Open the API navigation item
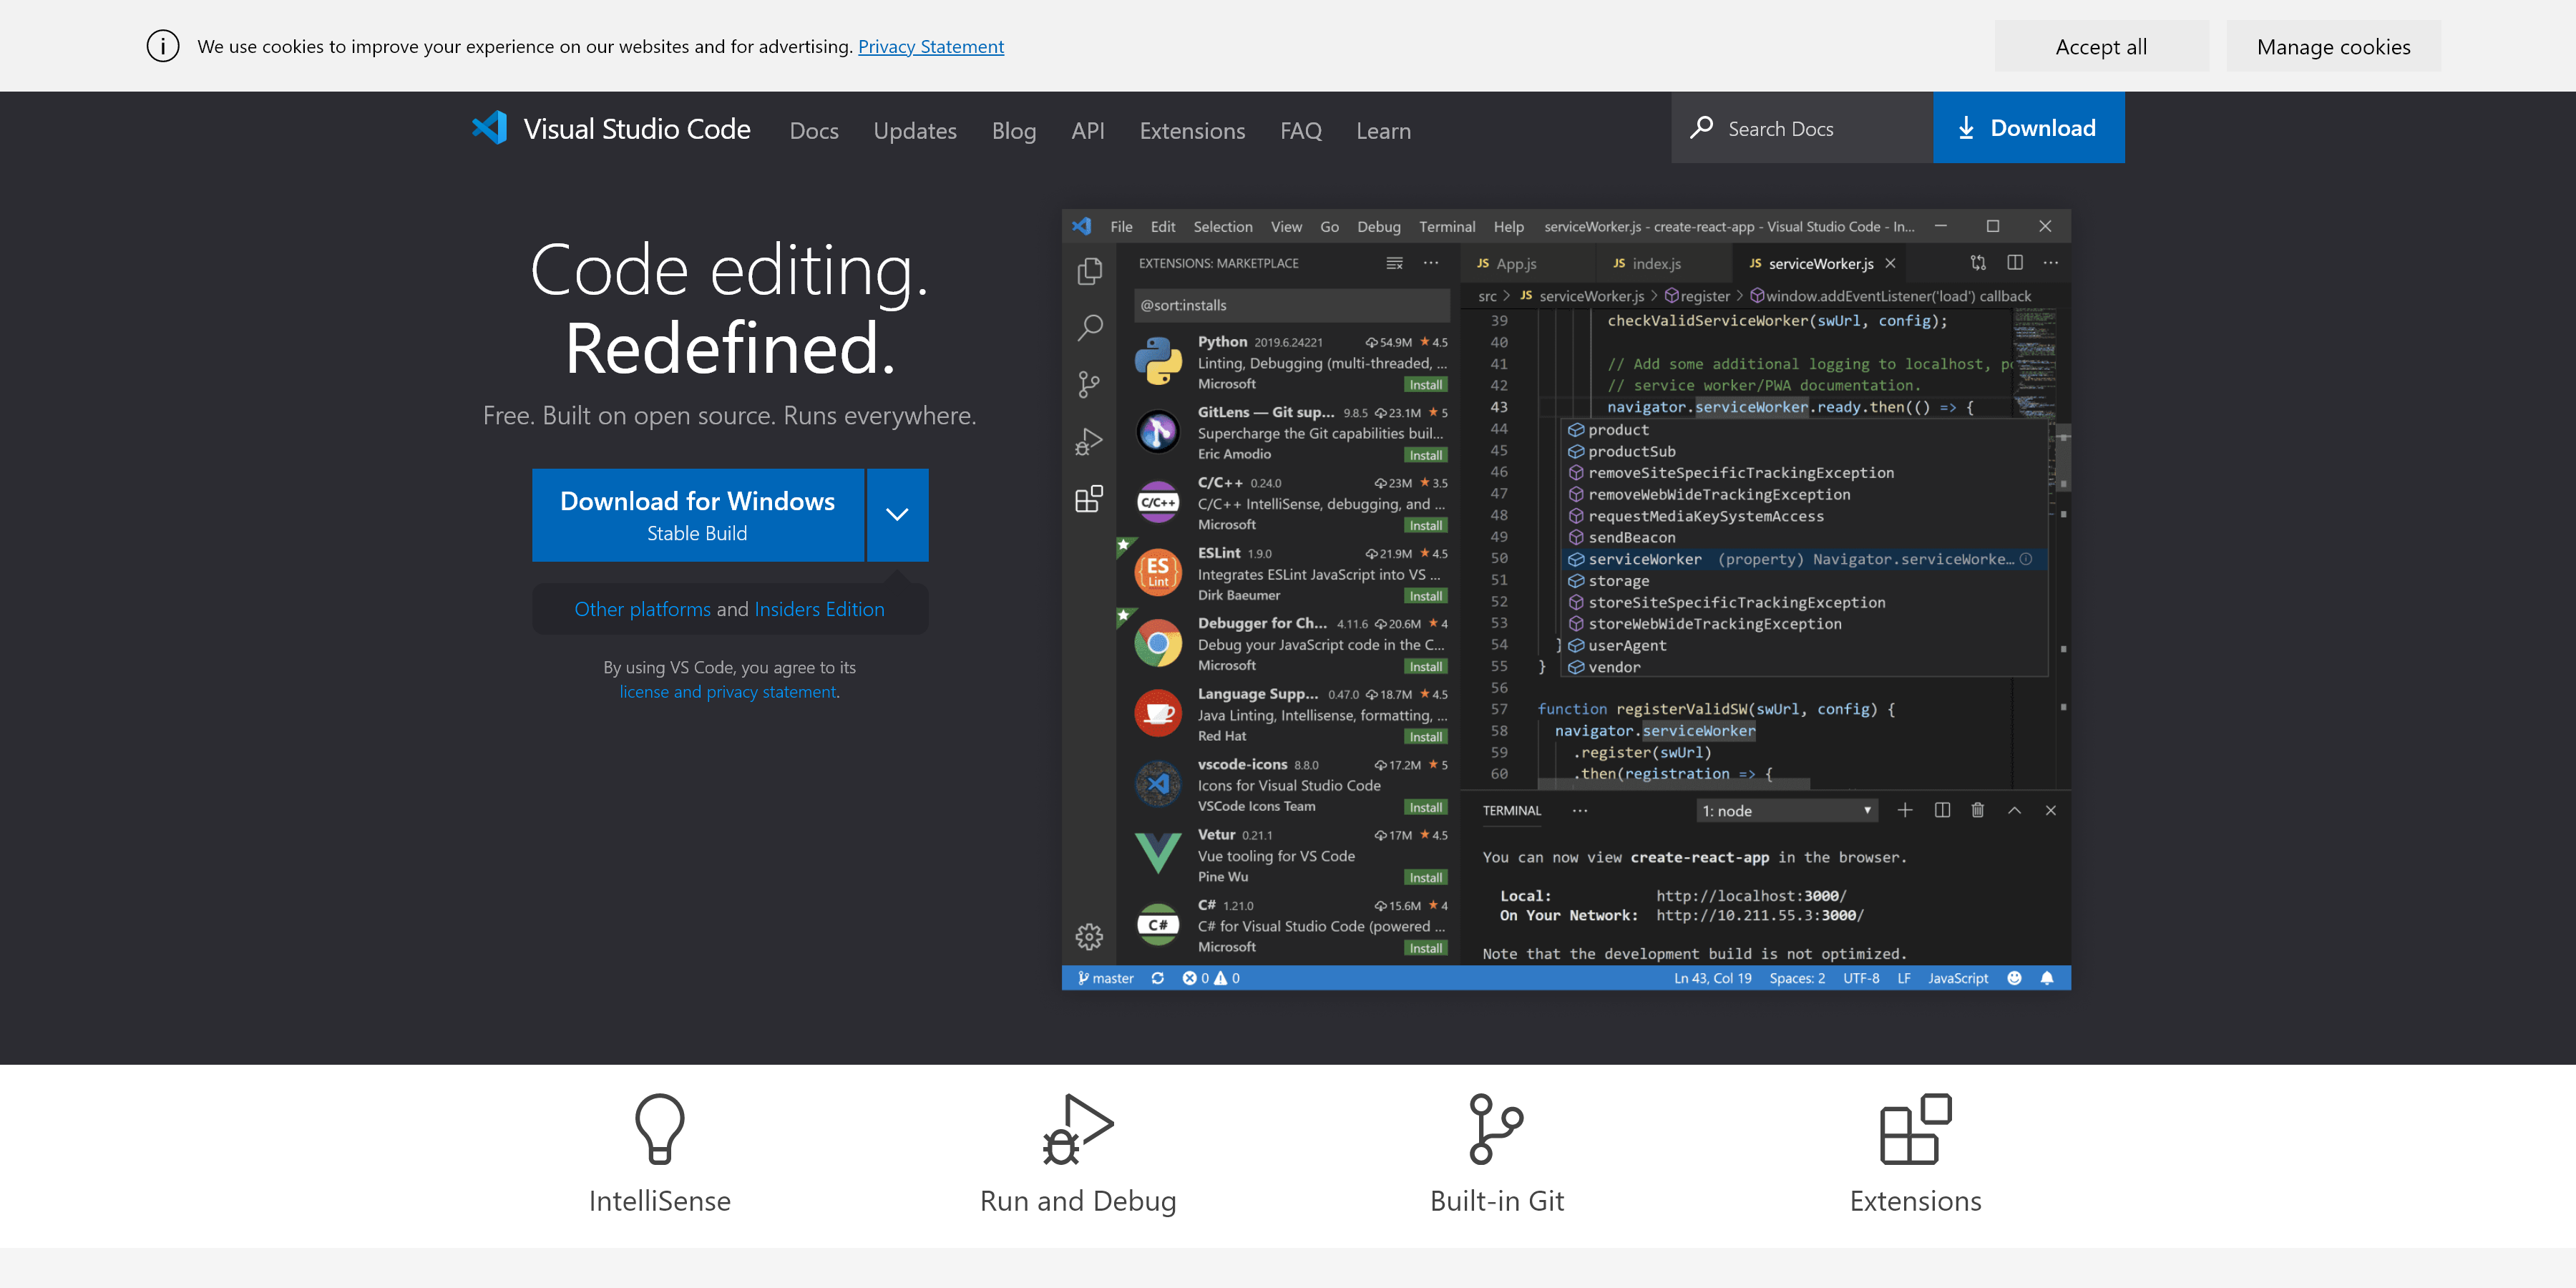This screenshot has width=2576, height=1288. (1088, 130)
